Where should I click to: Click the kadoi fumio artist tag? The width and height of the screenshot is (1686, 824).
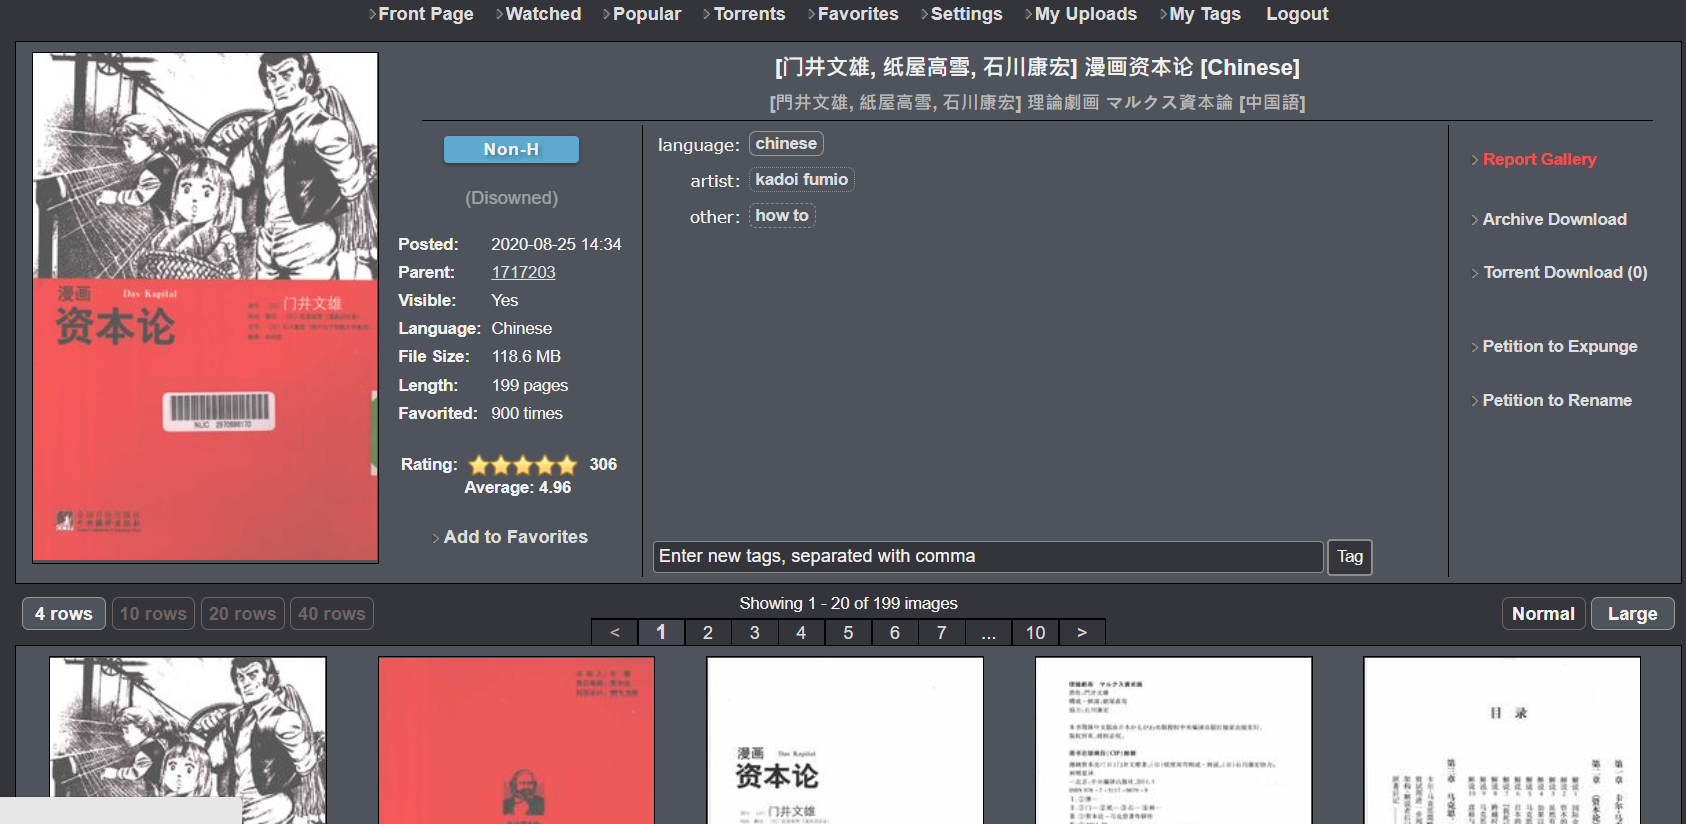pyautogui.click(x=801, y=180)
